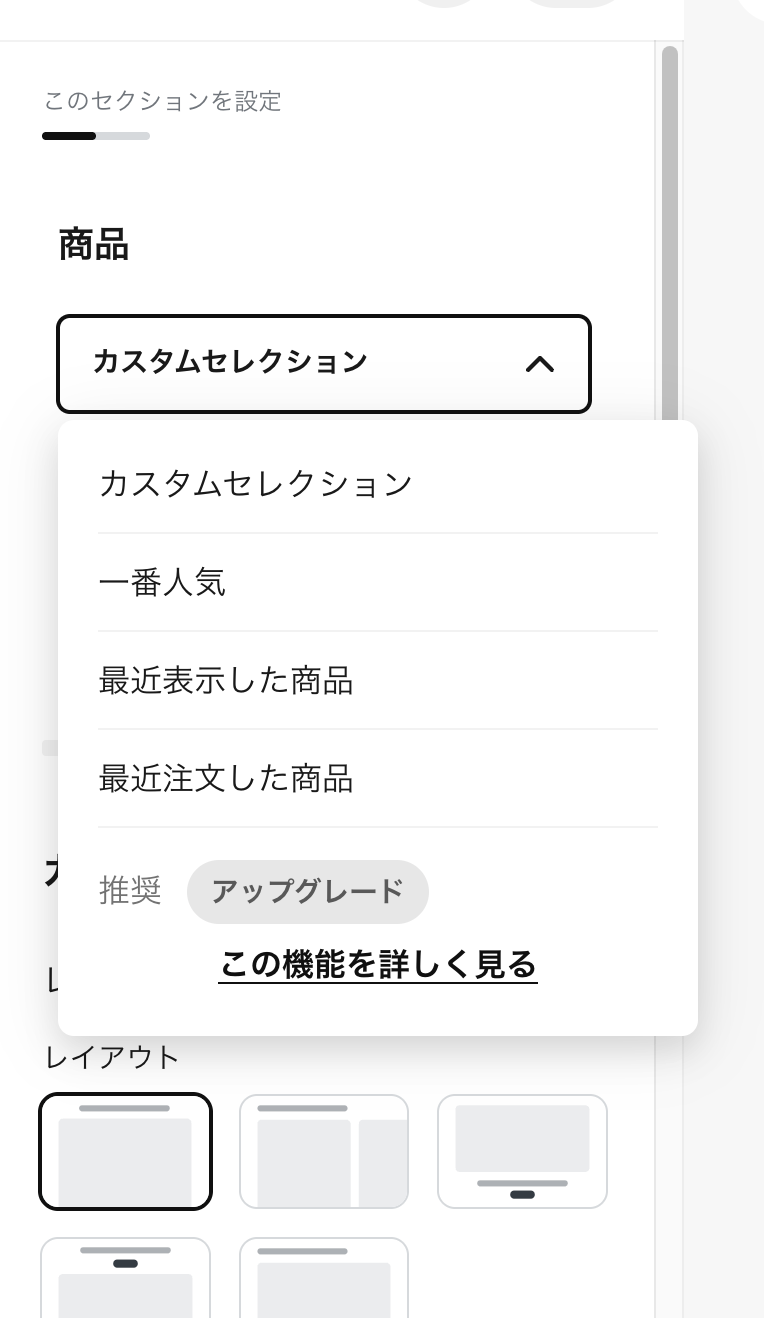The image size is (764, 1318).
Task: Click the 推奨 recommended option
Action: [129, 891]
